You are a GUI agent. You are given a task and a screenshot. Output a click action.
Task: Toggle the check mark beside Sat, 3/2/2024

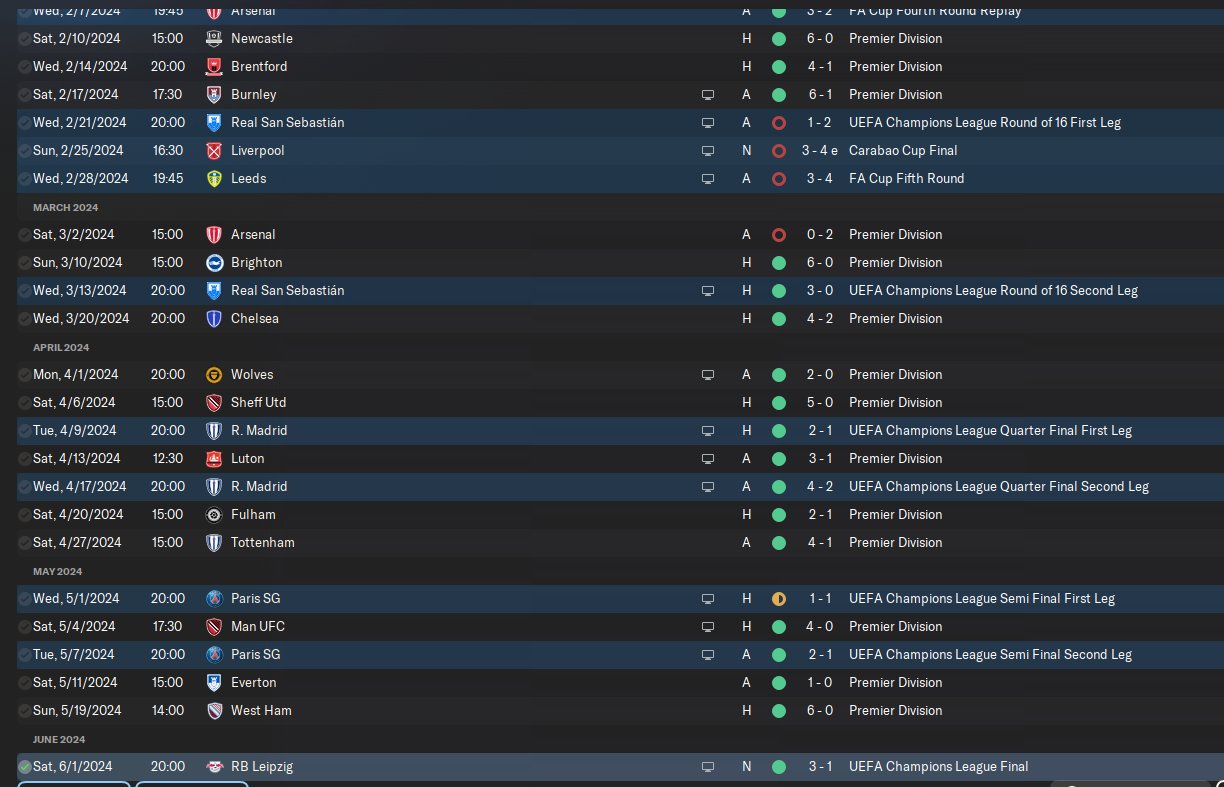pos(25,234)
